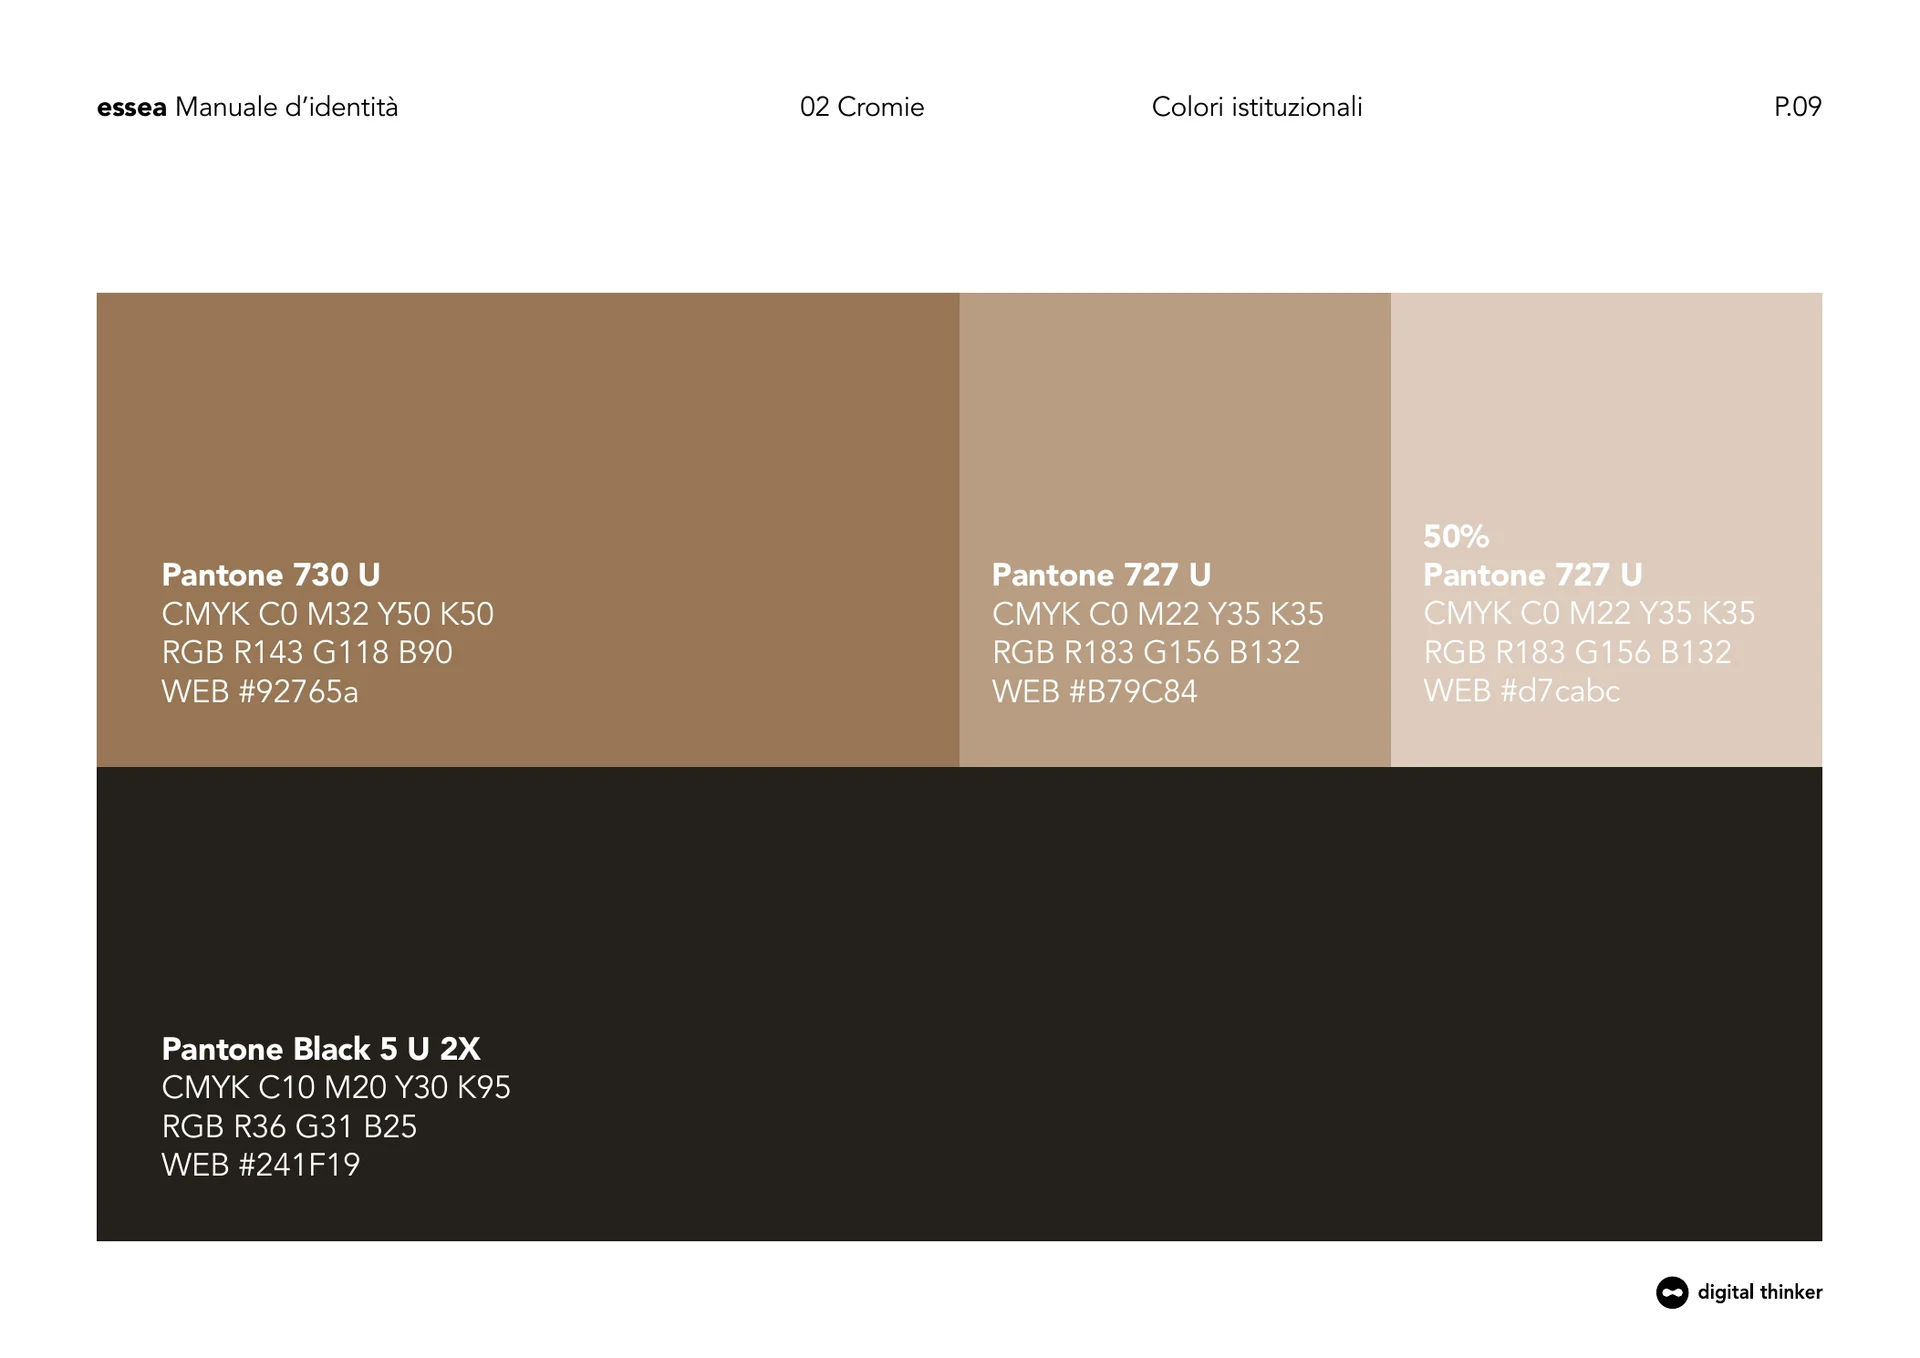The image size is (1920, 1358).
Task: Click 'RGB R143 G118 B90' value
Action: (307, 653)
